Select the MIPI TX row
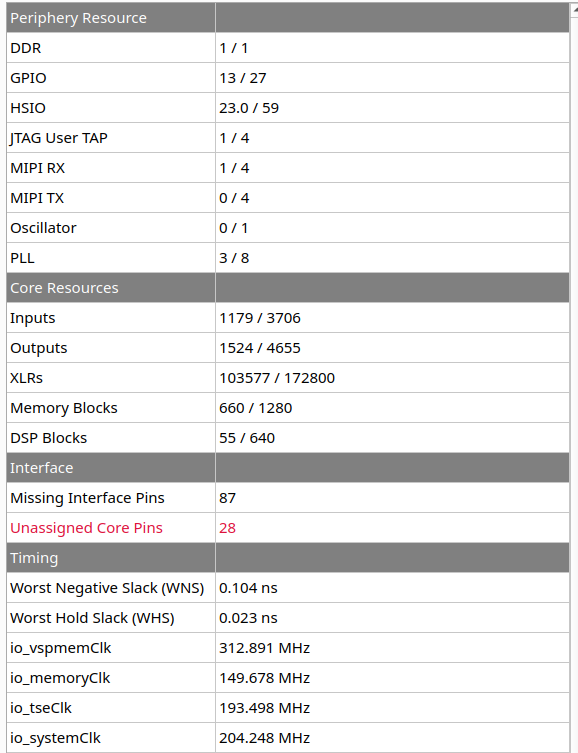 pos(288,198)
